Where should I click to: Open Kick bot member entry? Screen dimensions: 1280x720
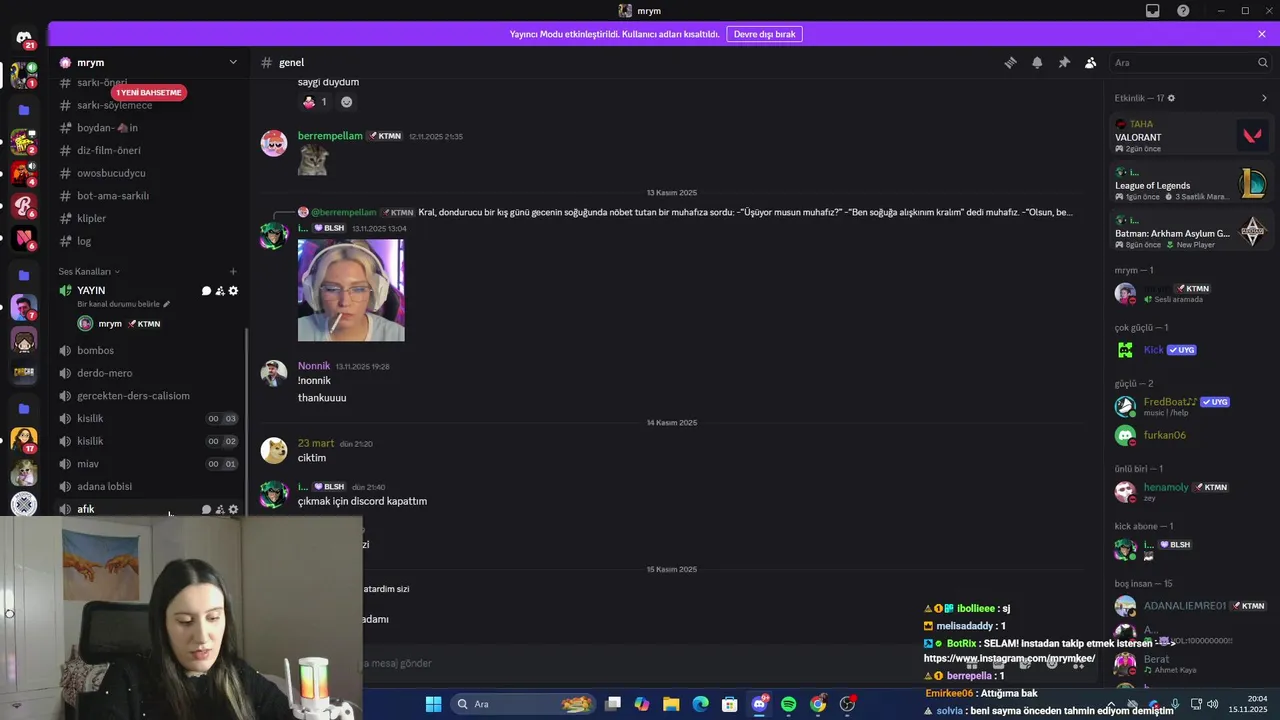pyautogui.click(x=1191, y=350)
